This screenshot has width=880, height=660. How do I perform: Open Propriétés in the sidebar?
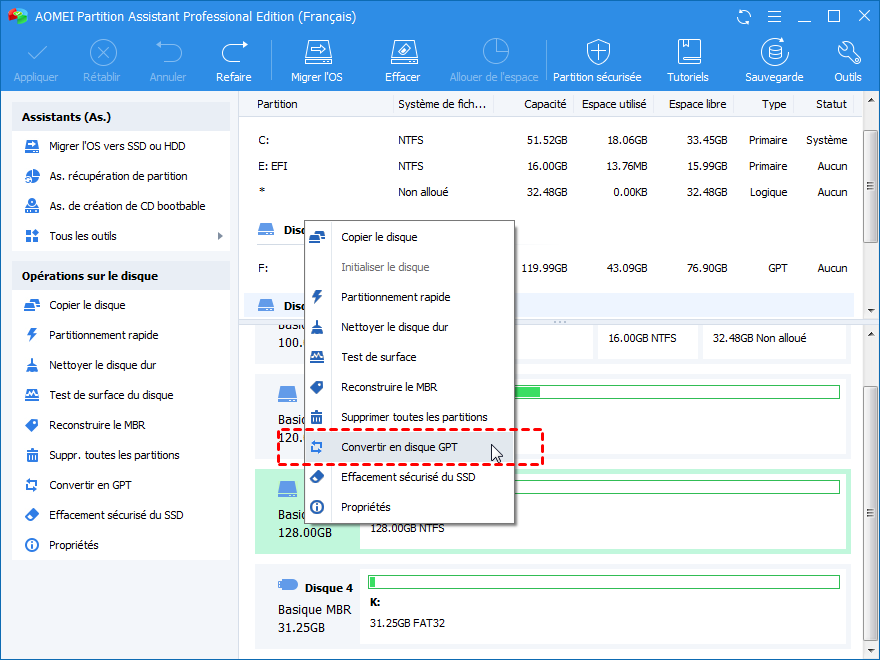[x=74, y=546]
